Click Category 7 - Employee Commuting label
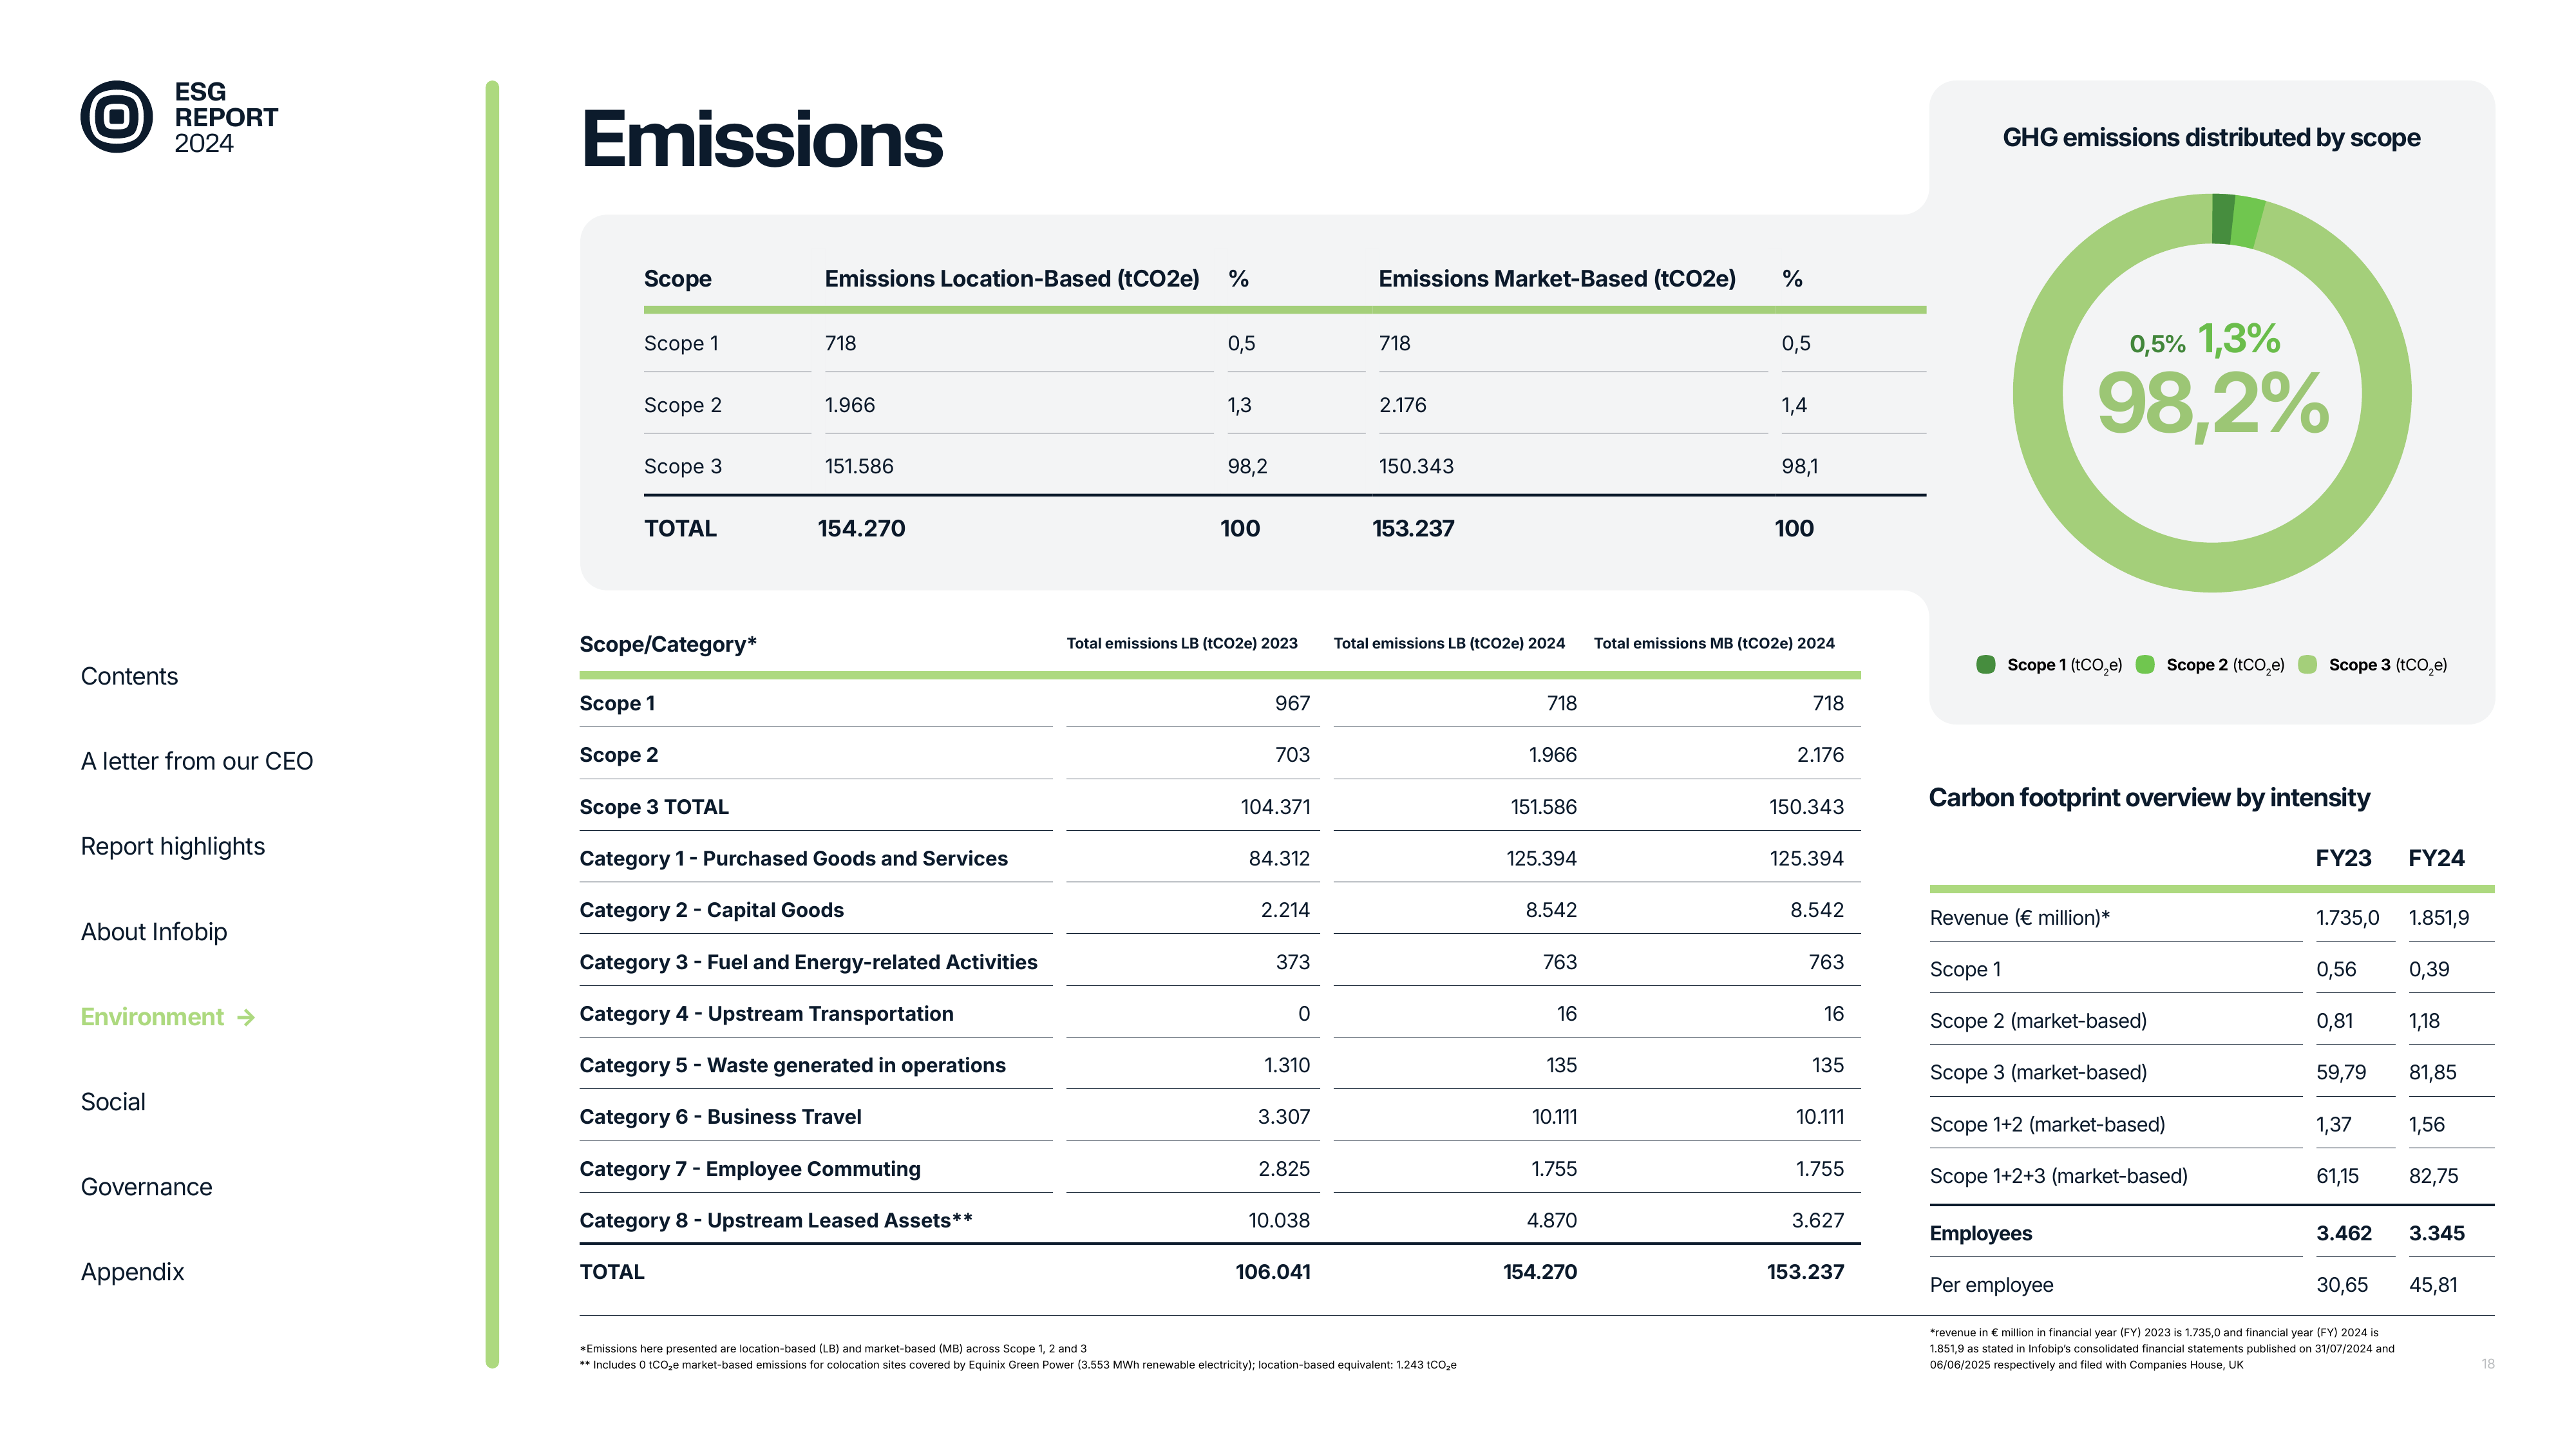The height and width of the screenshot is (1449, 2576). 750,1169
